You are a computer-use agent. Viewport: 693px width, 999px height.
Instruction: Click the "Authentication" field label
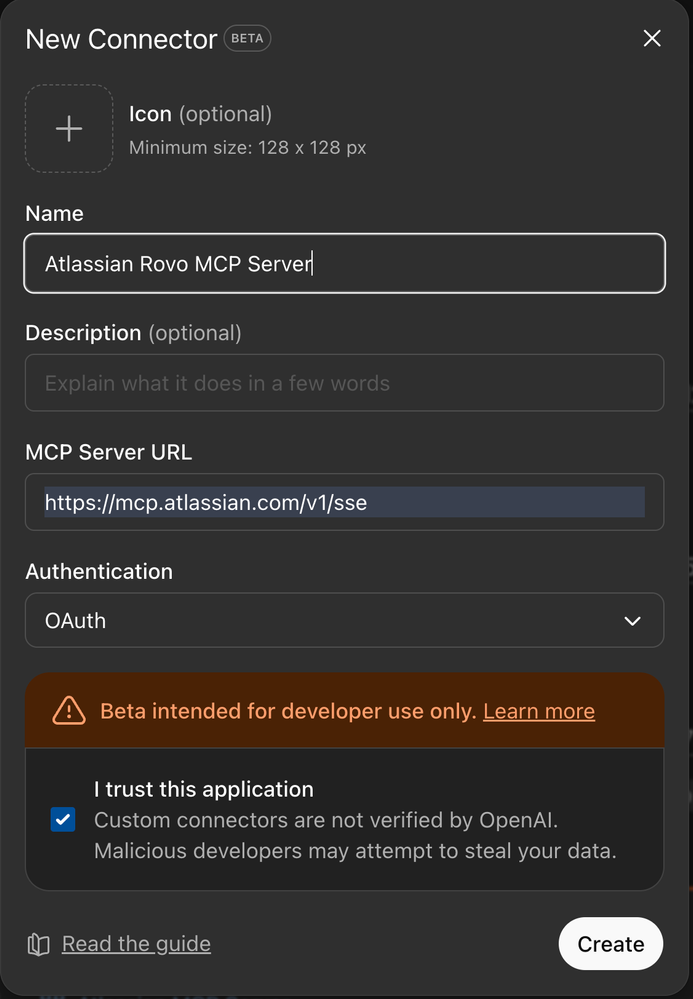coord(99,571)
